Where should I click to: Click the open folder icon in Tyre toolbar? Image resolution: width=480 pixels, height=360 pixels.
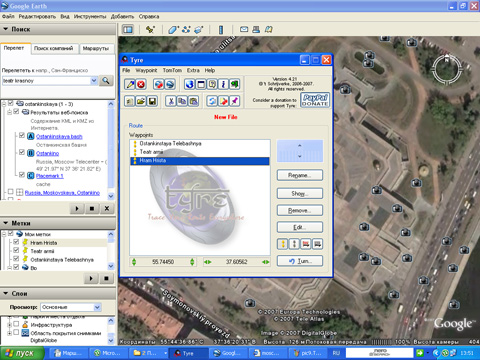(141, 101)
